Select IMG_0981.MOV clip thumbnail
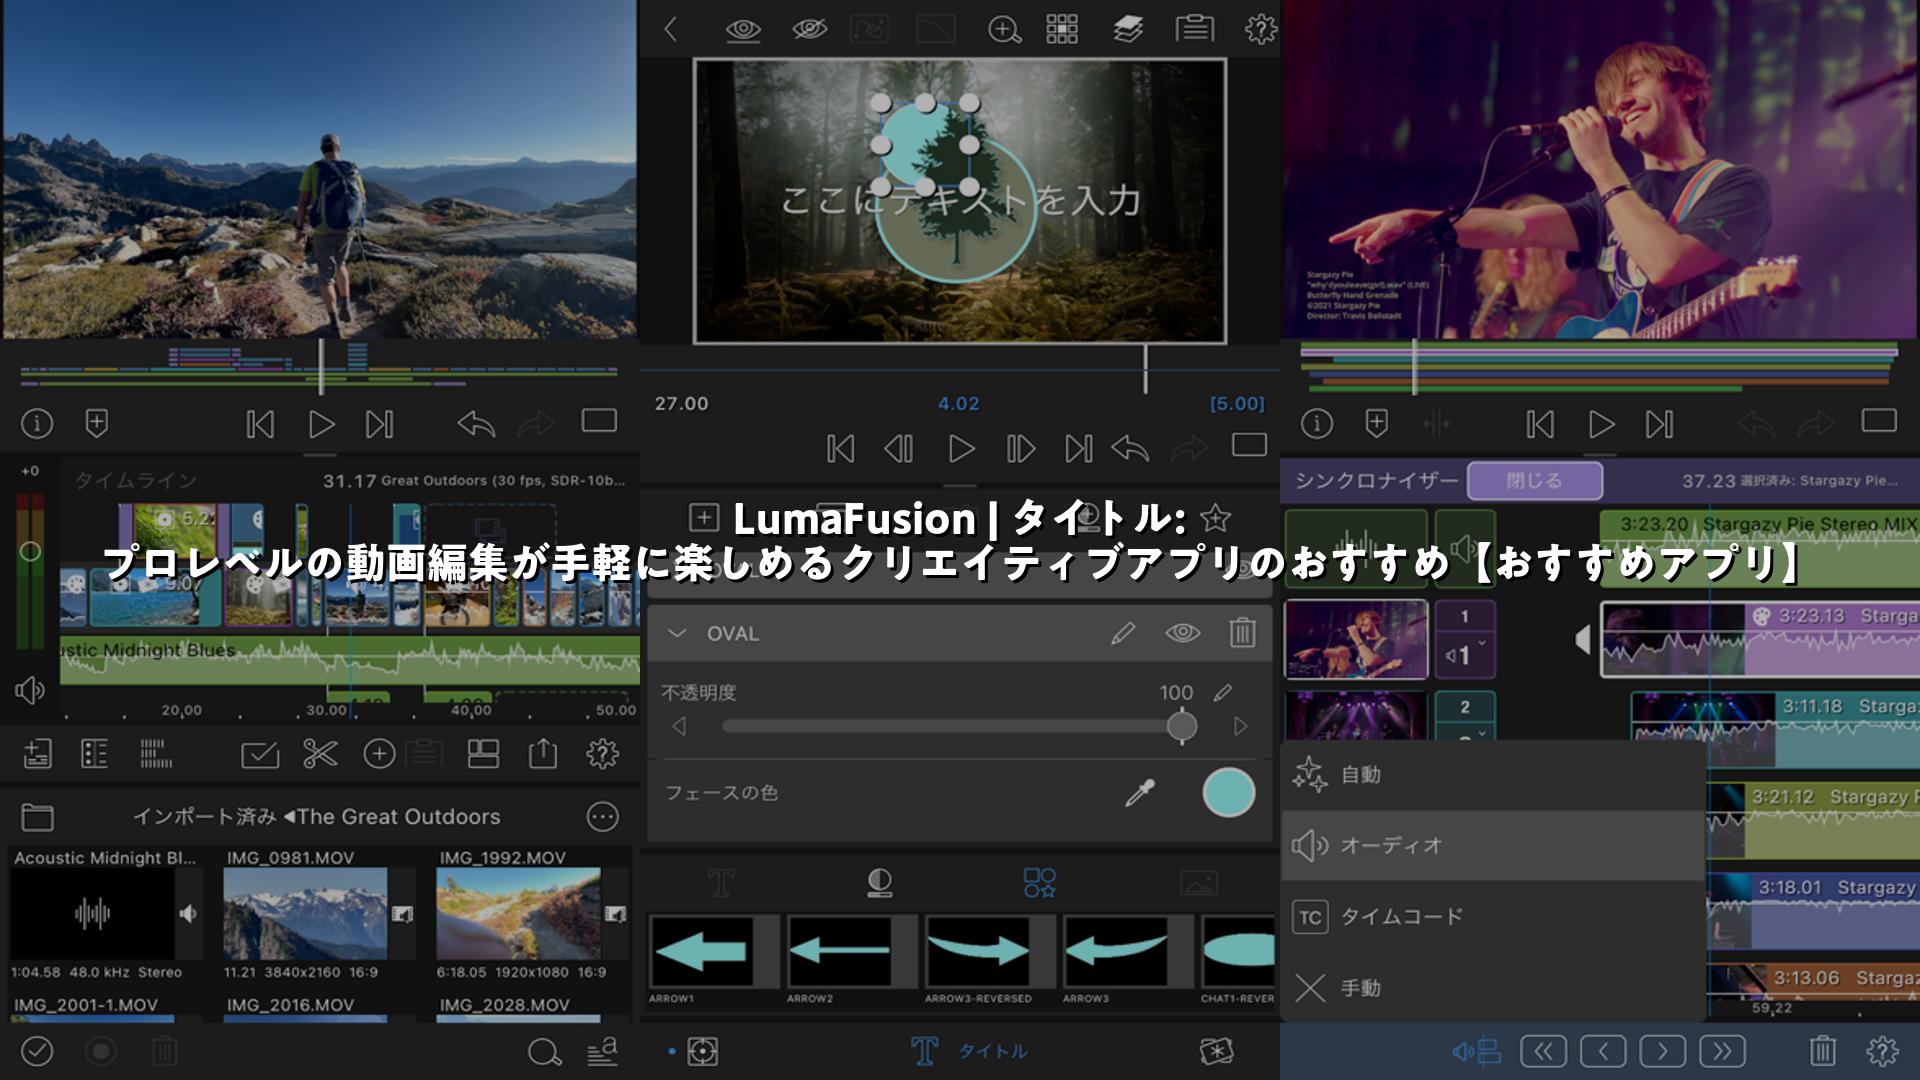Image resolution: width=1920 pixels, height=1080 pixels. click(x=305, y=914)
